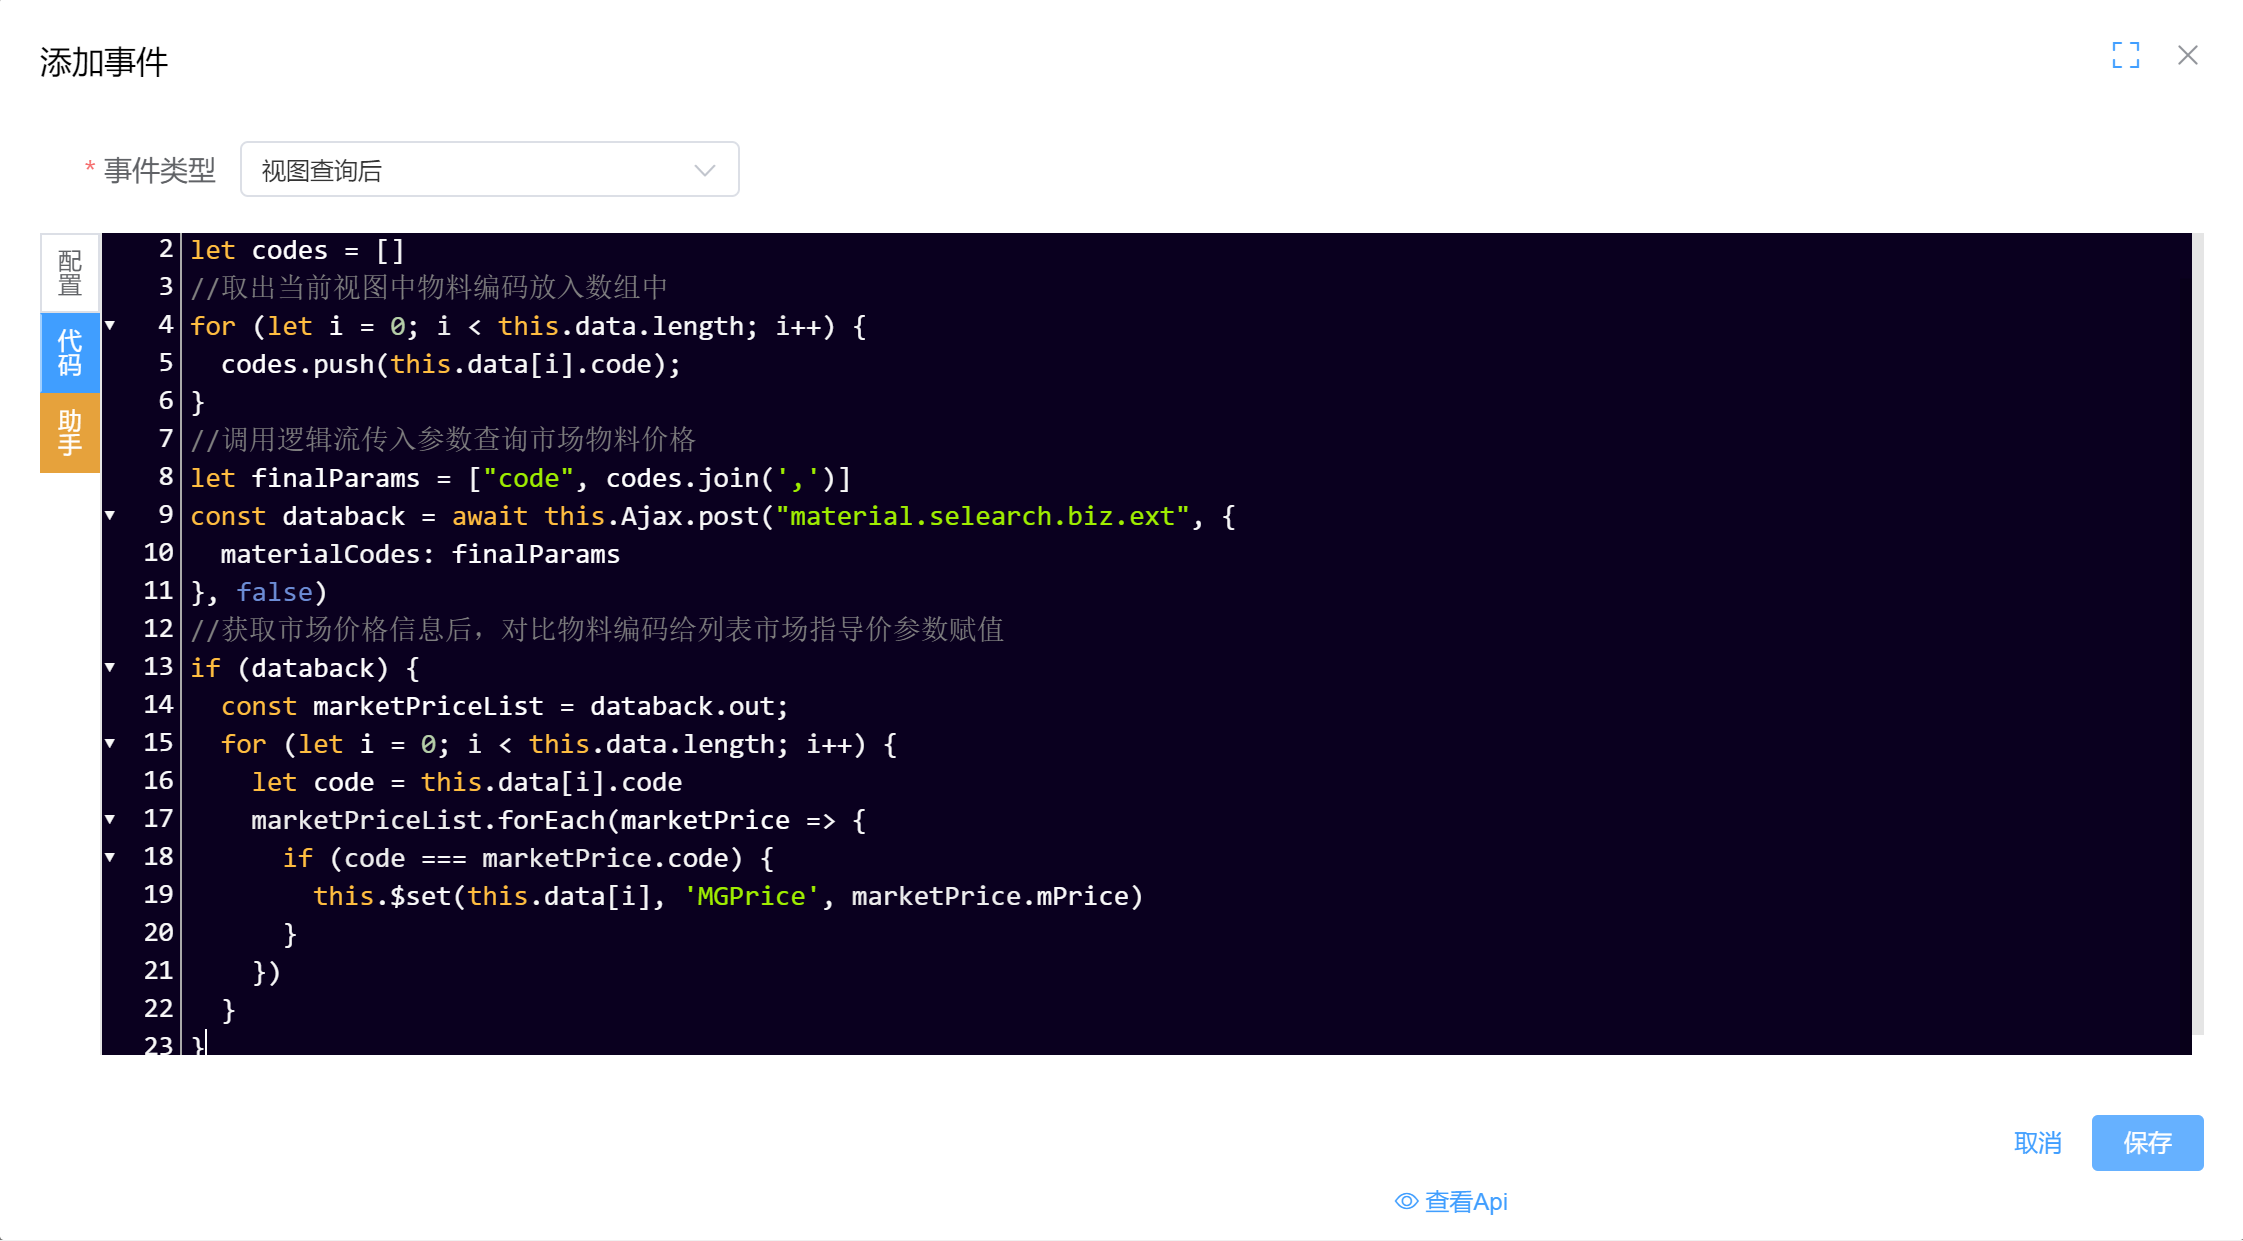Click line number 12 in the gutter
Viewport: 2243px width, 1241px height.
click(x=158, y=629)
